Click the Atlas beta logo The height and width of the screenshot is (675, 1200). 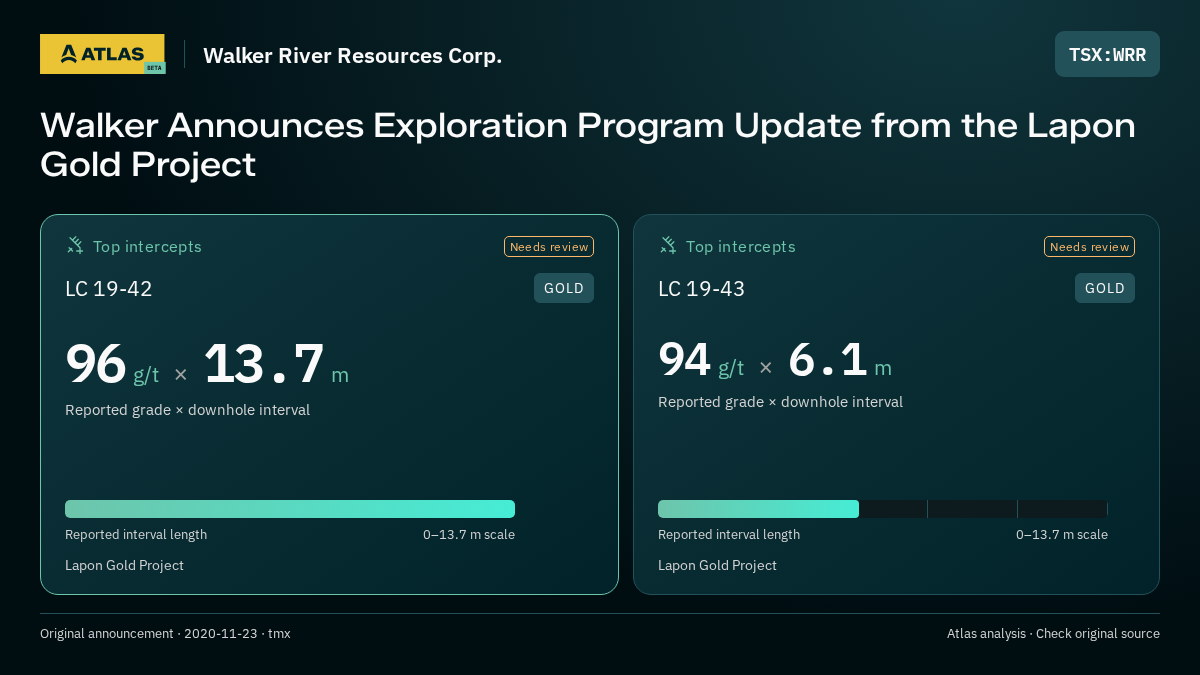102,54
